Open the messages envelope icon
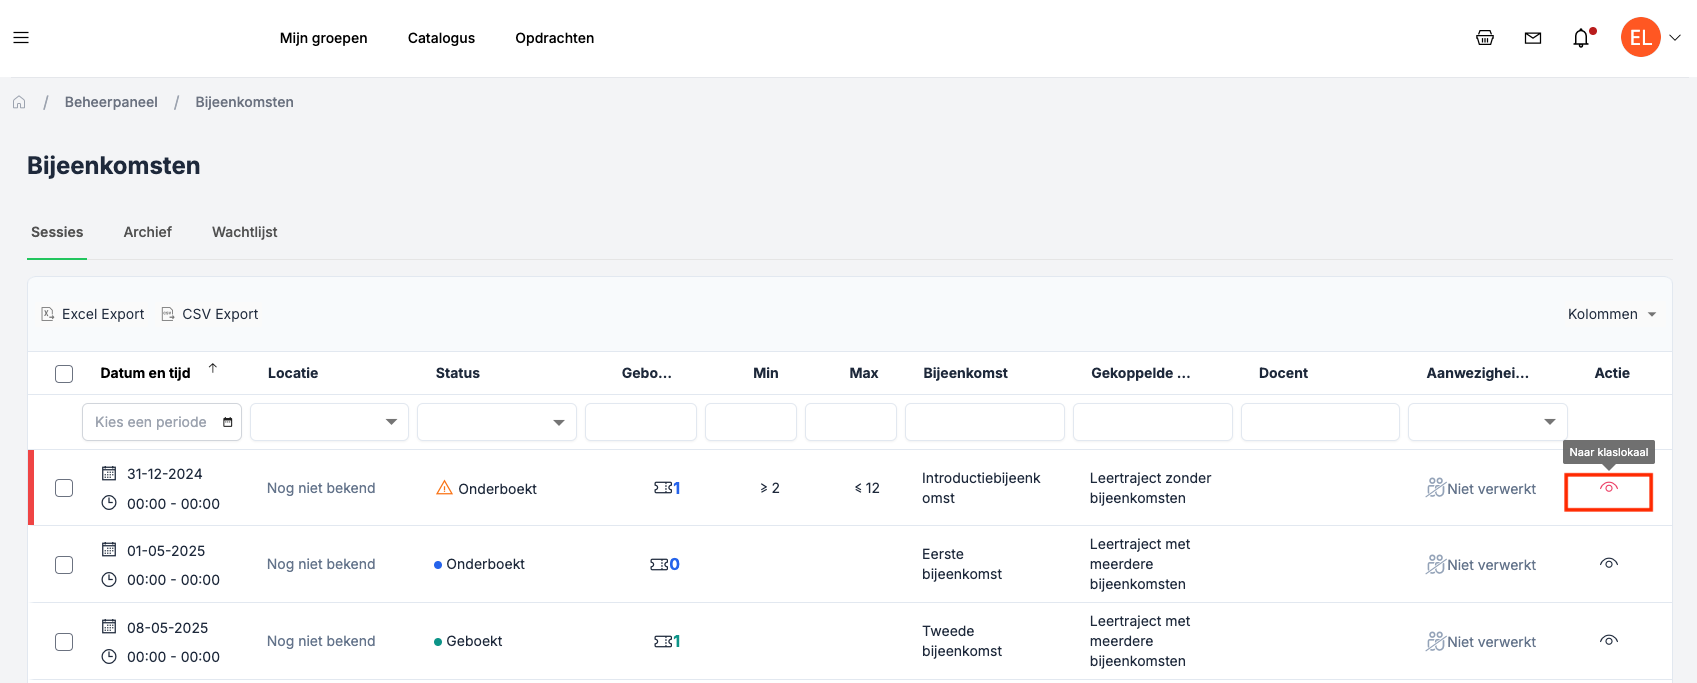This screenshot has width=1697, height=683. coord(1532,38)
